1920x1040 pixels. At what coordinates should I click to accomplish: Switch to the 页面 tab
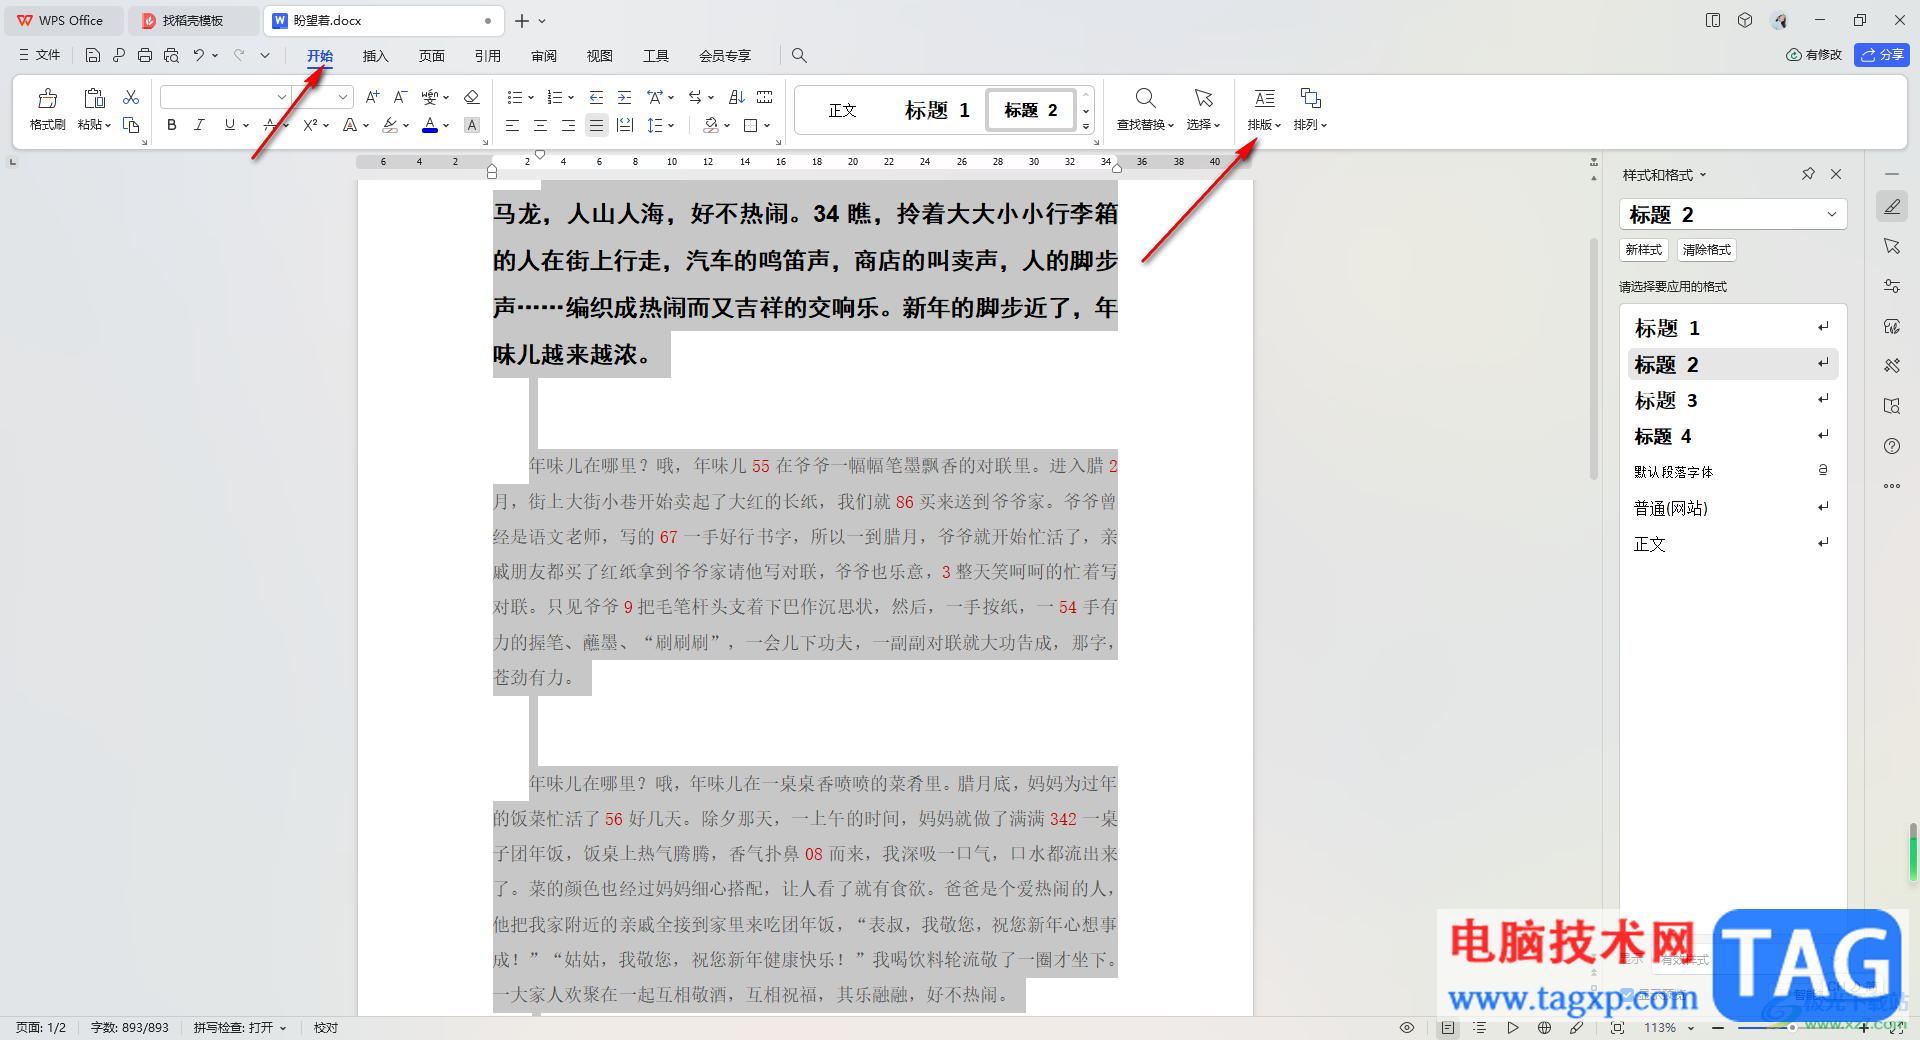pos(432,56)
